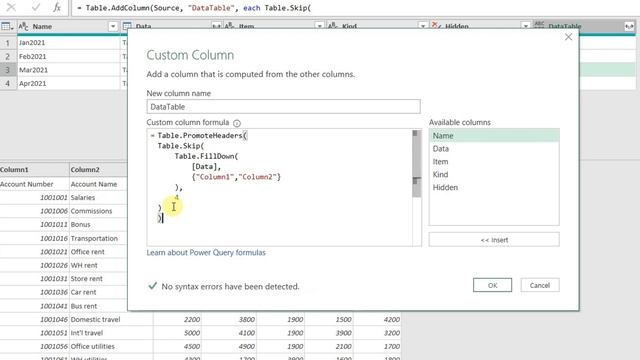Click the Hidden column boolean type icon
This screenshot has height=360, width=640.
coord(436,26)
